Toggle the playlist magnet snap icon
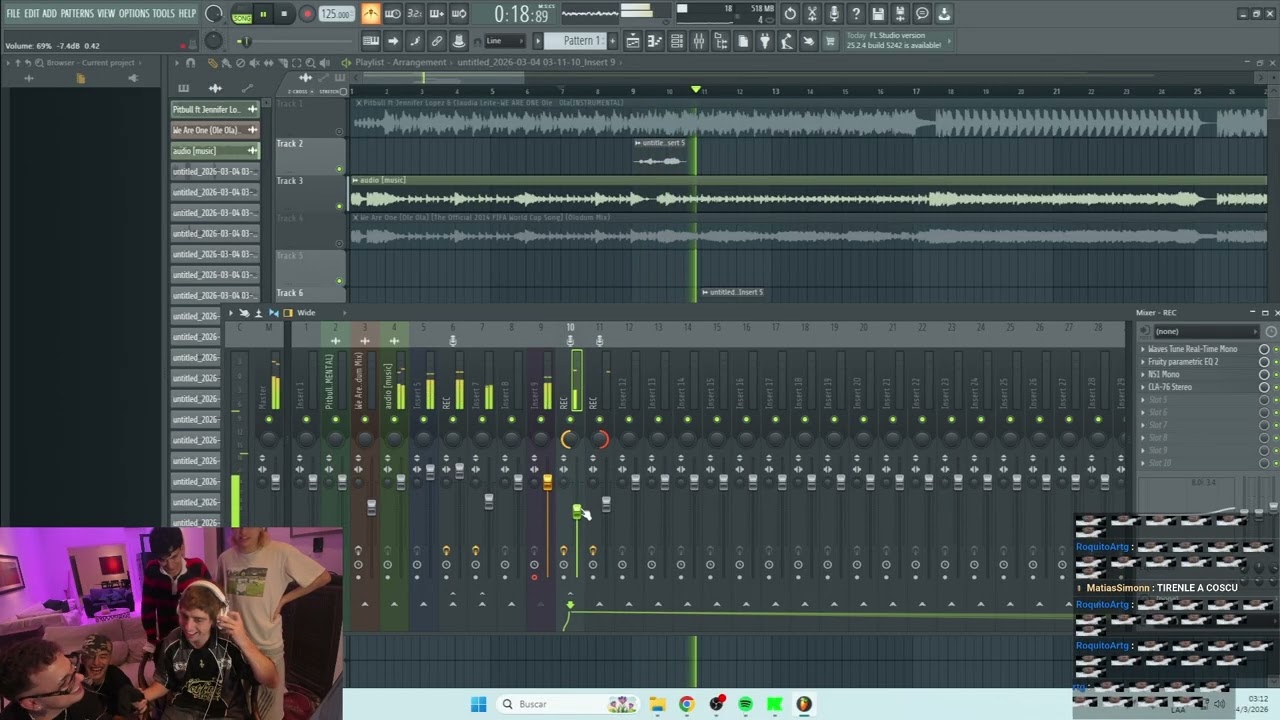The height and width of the screenshot is (720, 1280). click(191, 63)
